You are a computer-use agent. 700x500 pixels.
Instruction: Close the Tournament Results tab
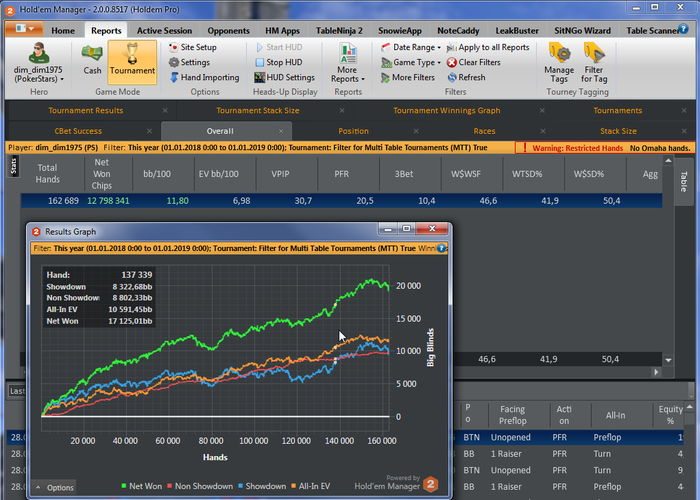(x=165, y=111)
